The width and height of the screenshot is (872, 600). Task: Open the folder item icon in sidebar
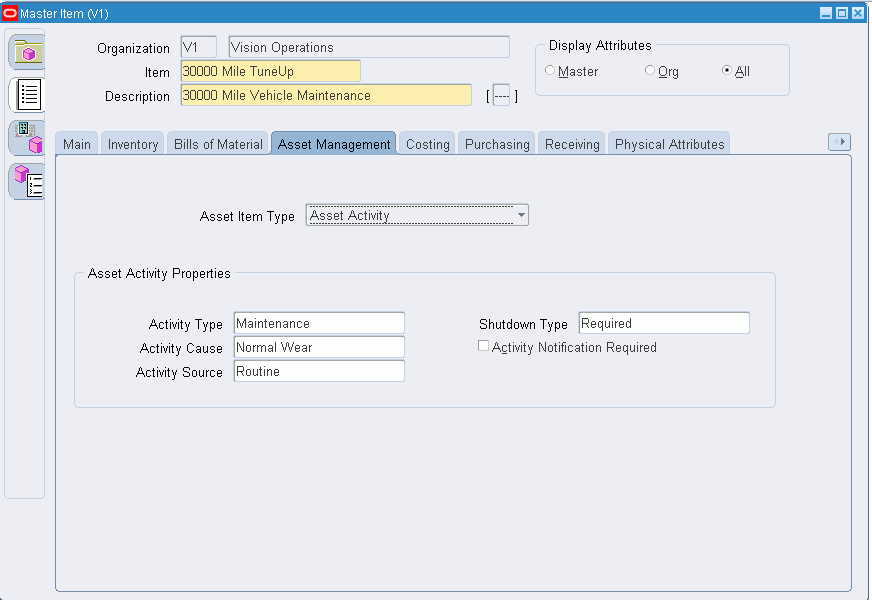tap(27, 52)
